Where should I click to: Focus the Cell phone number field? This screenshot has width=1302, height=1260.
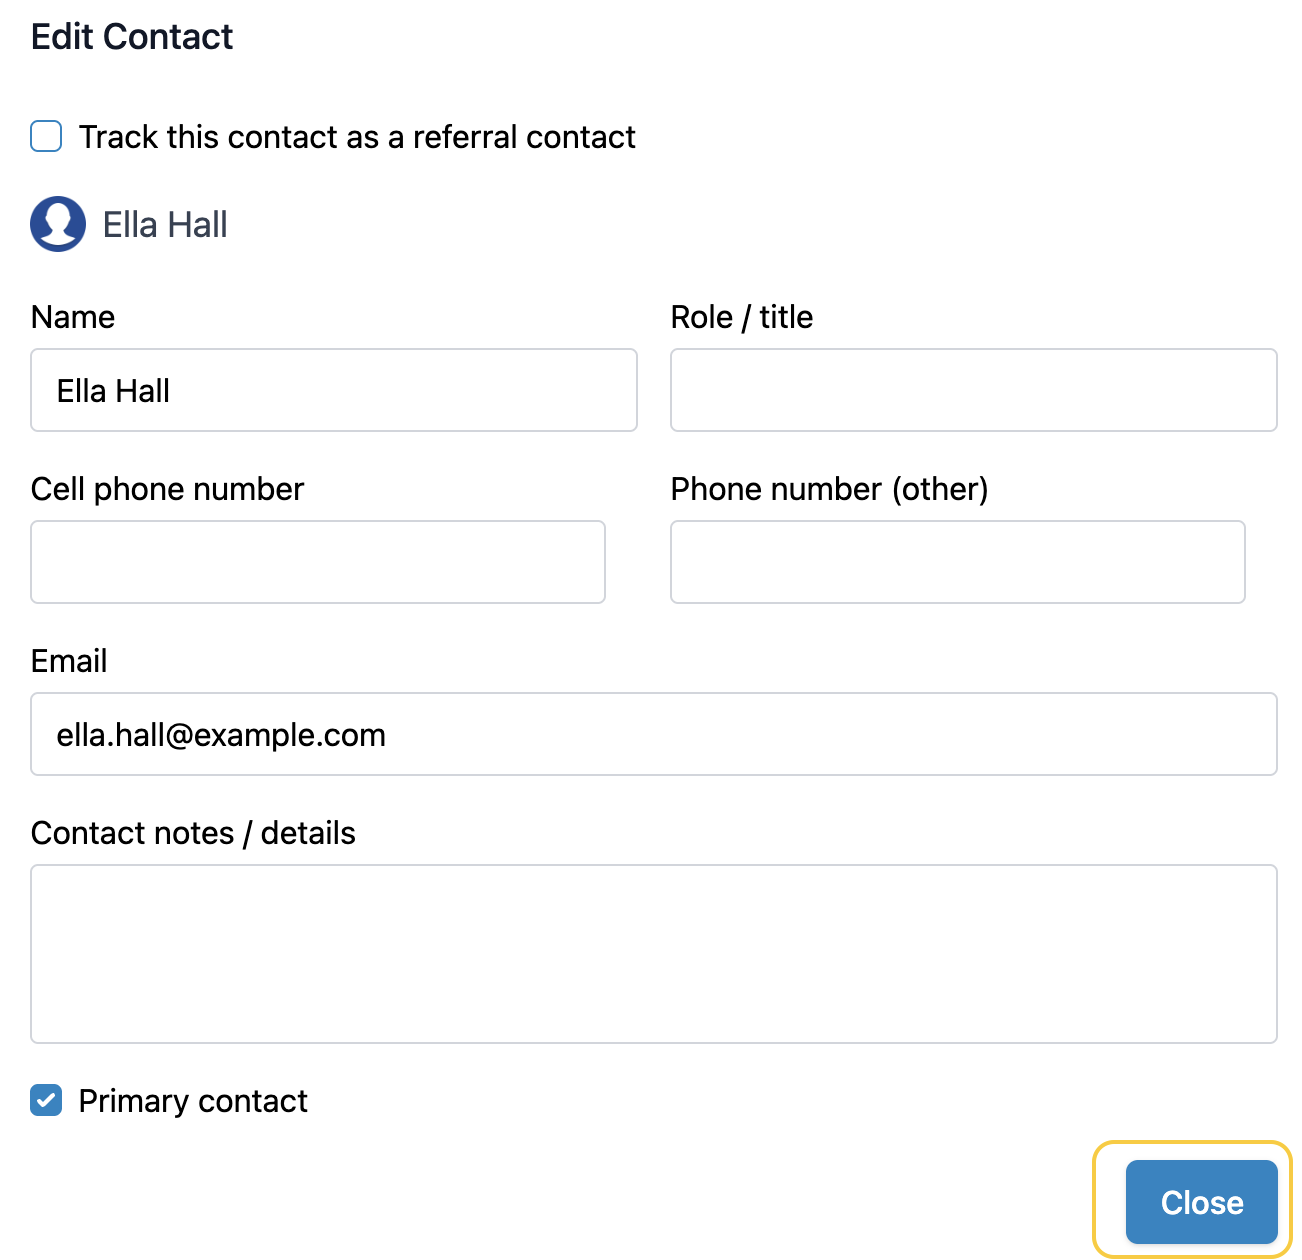(317, 562)
